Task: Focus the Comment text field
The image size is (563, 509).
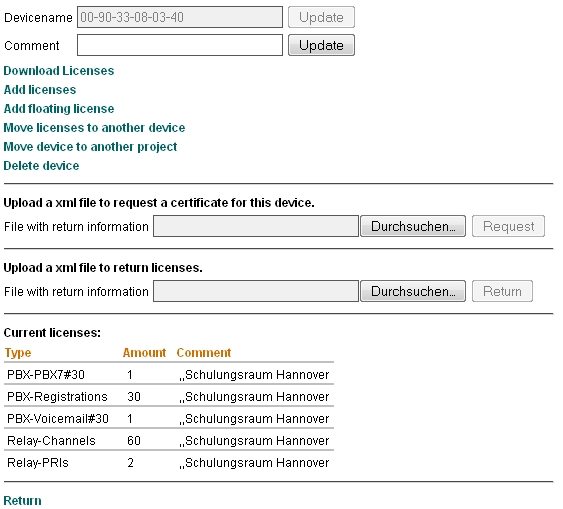Action: 180,45
